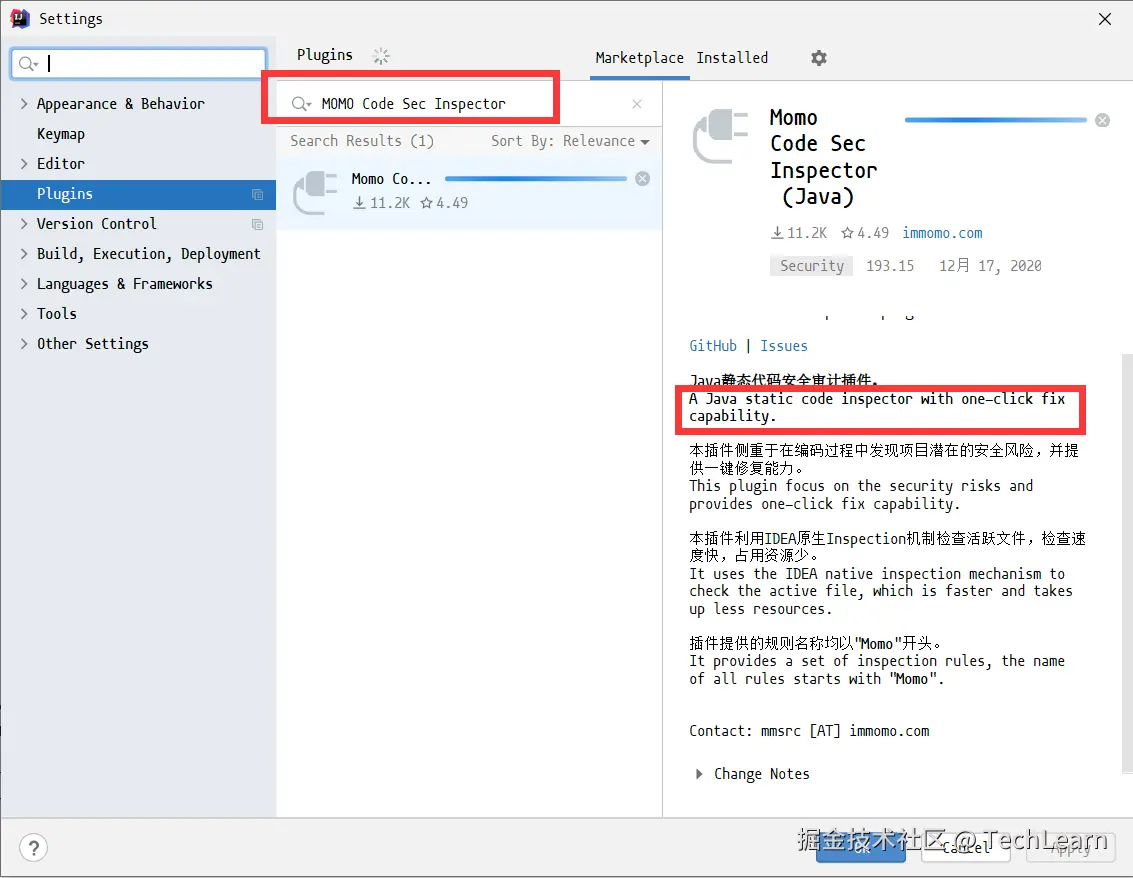Select the Momo Co... plugin search result
The width and height of the screenshot is (1133, 878).
click(x=469, y=191)
